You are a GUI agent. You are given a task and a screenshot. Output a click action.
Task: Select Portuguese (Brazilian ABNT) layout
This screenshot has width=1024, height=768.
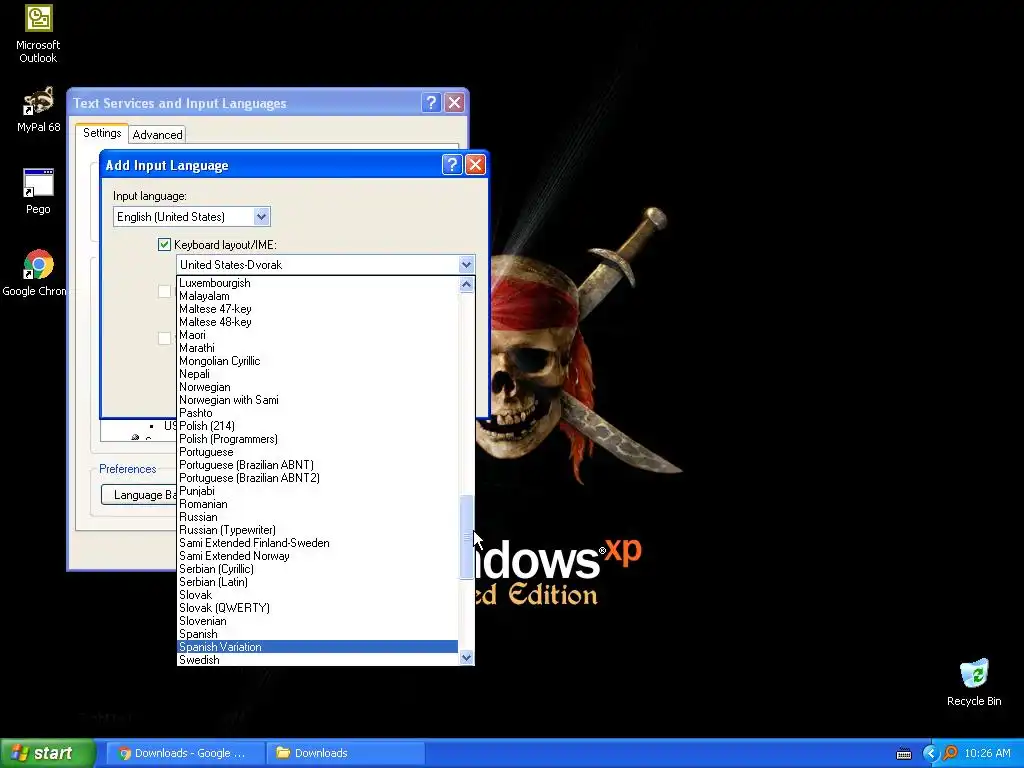(317, 465)
